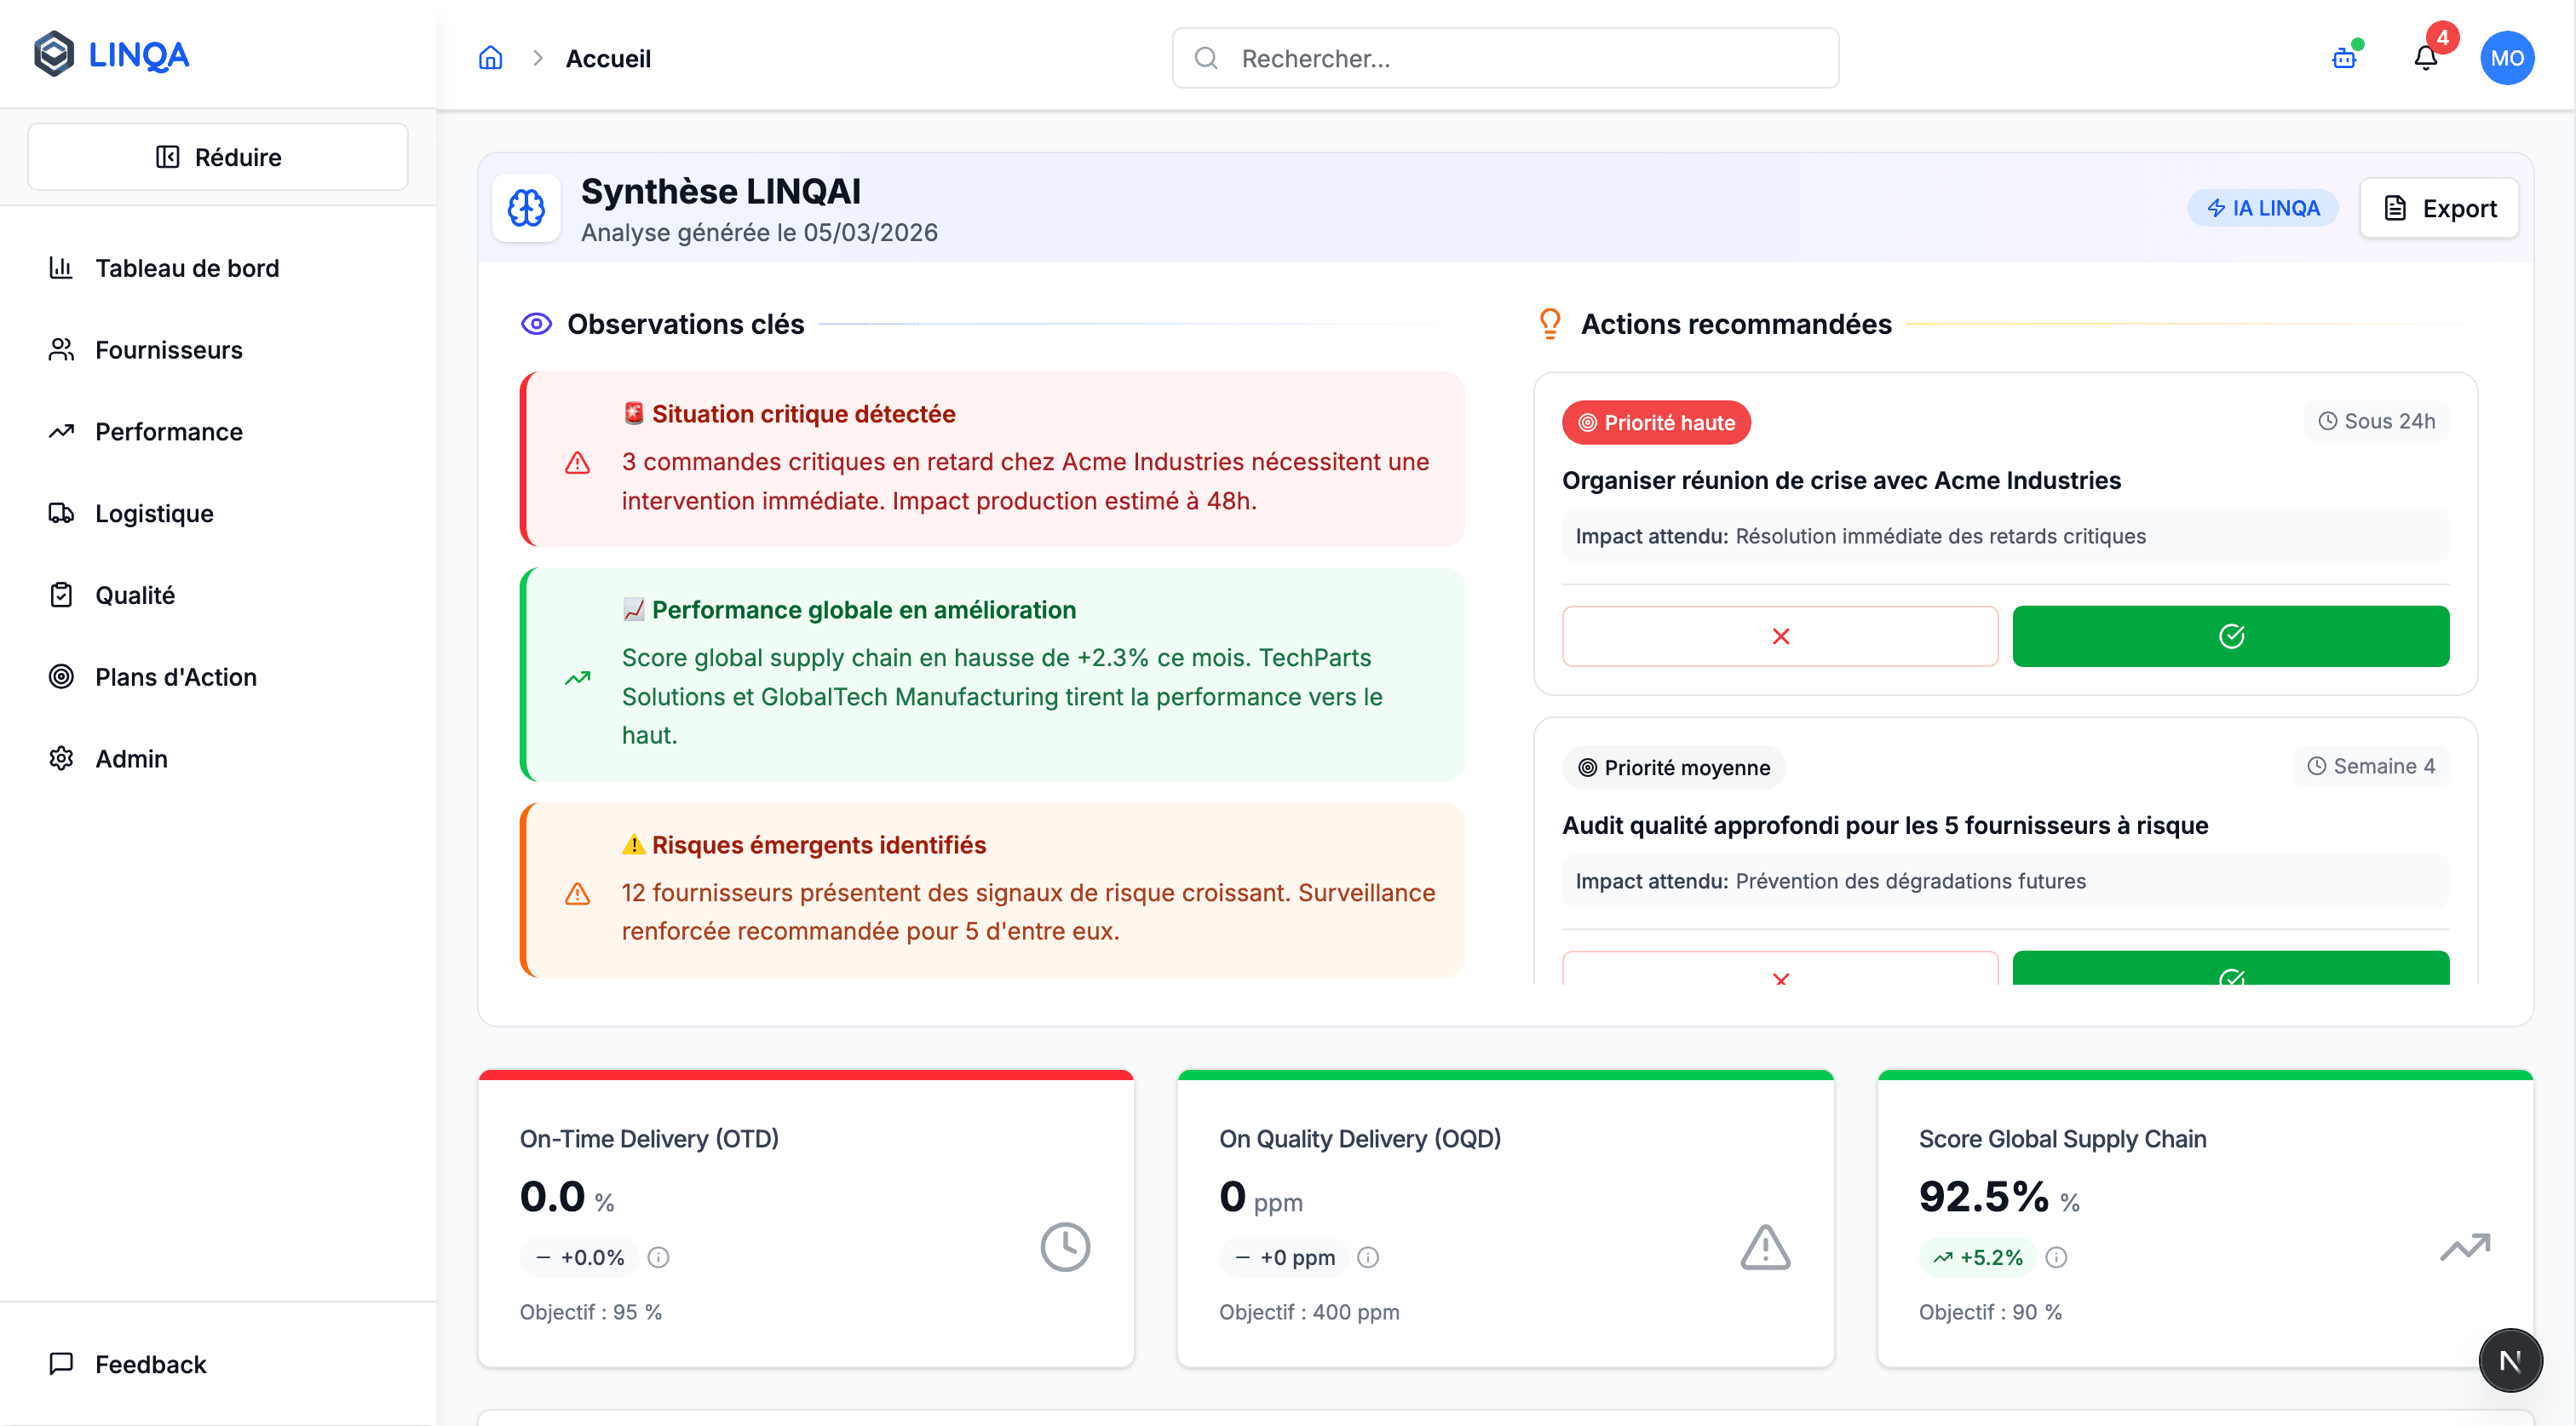Open the MO user profile avatar
This screenshot has height=1426, width=2576.
coord(2508,57)
